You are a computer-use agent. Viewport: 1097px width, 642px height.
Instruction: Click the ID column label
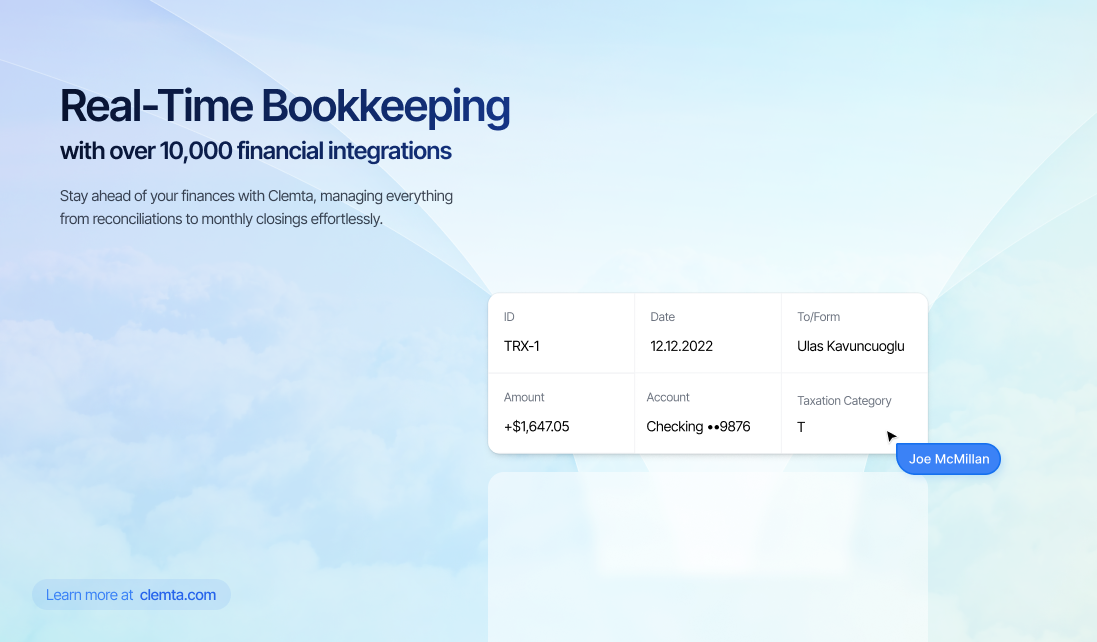click(x=509, y=317)
